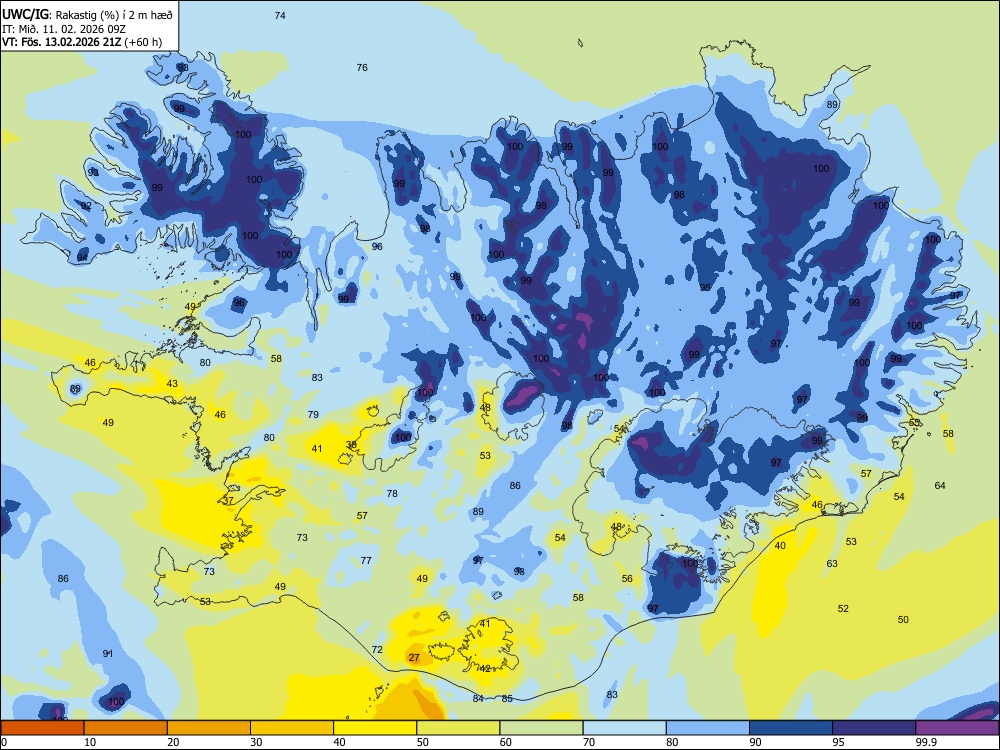This screenshot has height=750, width=1000.
Task: Click the map value '91' in the southwest sea
Action: point(108,654)
